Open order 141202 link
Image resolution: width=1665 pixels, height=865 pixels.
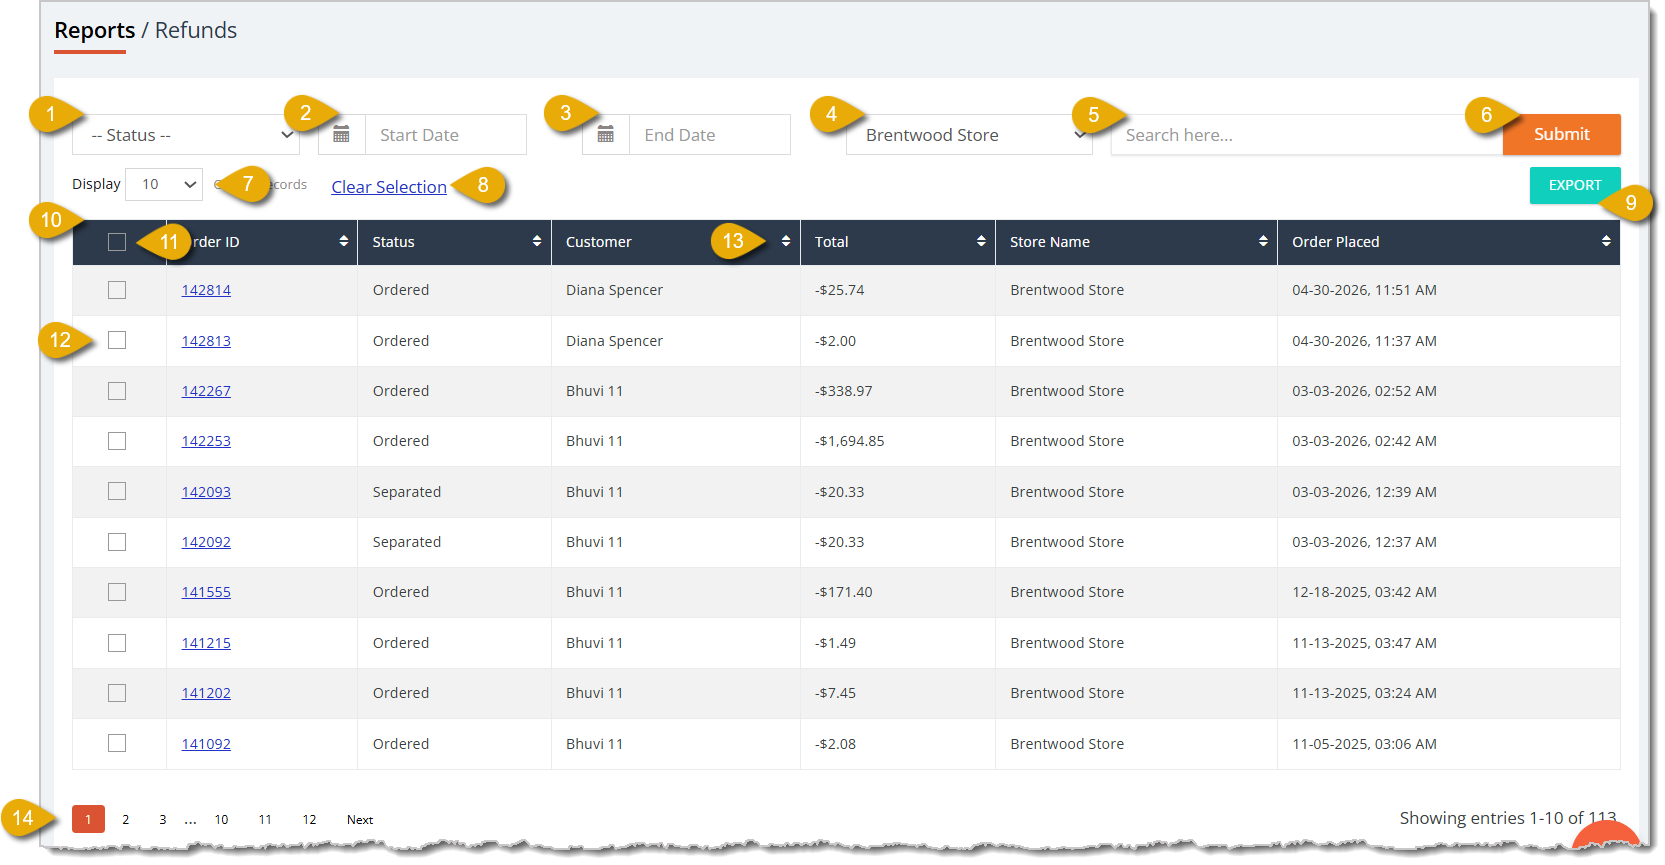(206, 693)
